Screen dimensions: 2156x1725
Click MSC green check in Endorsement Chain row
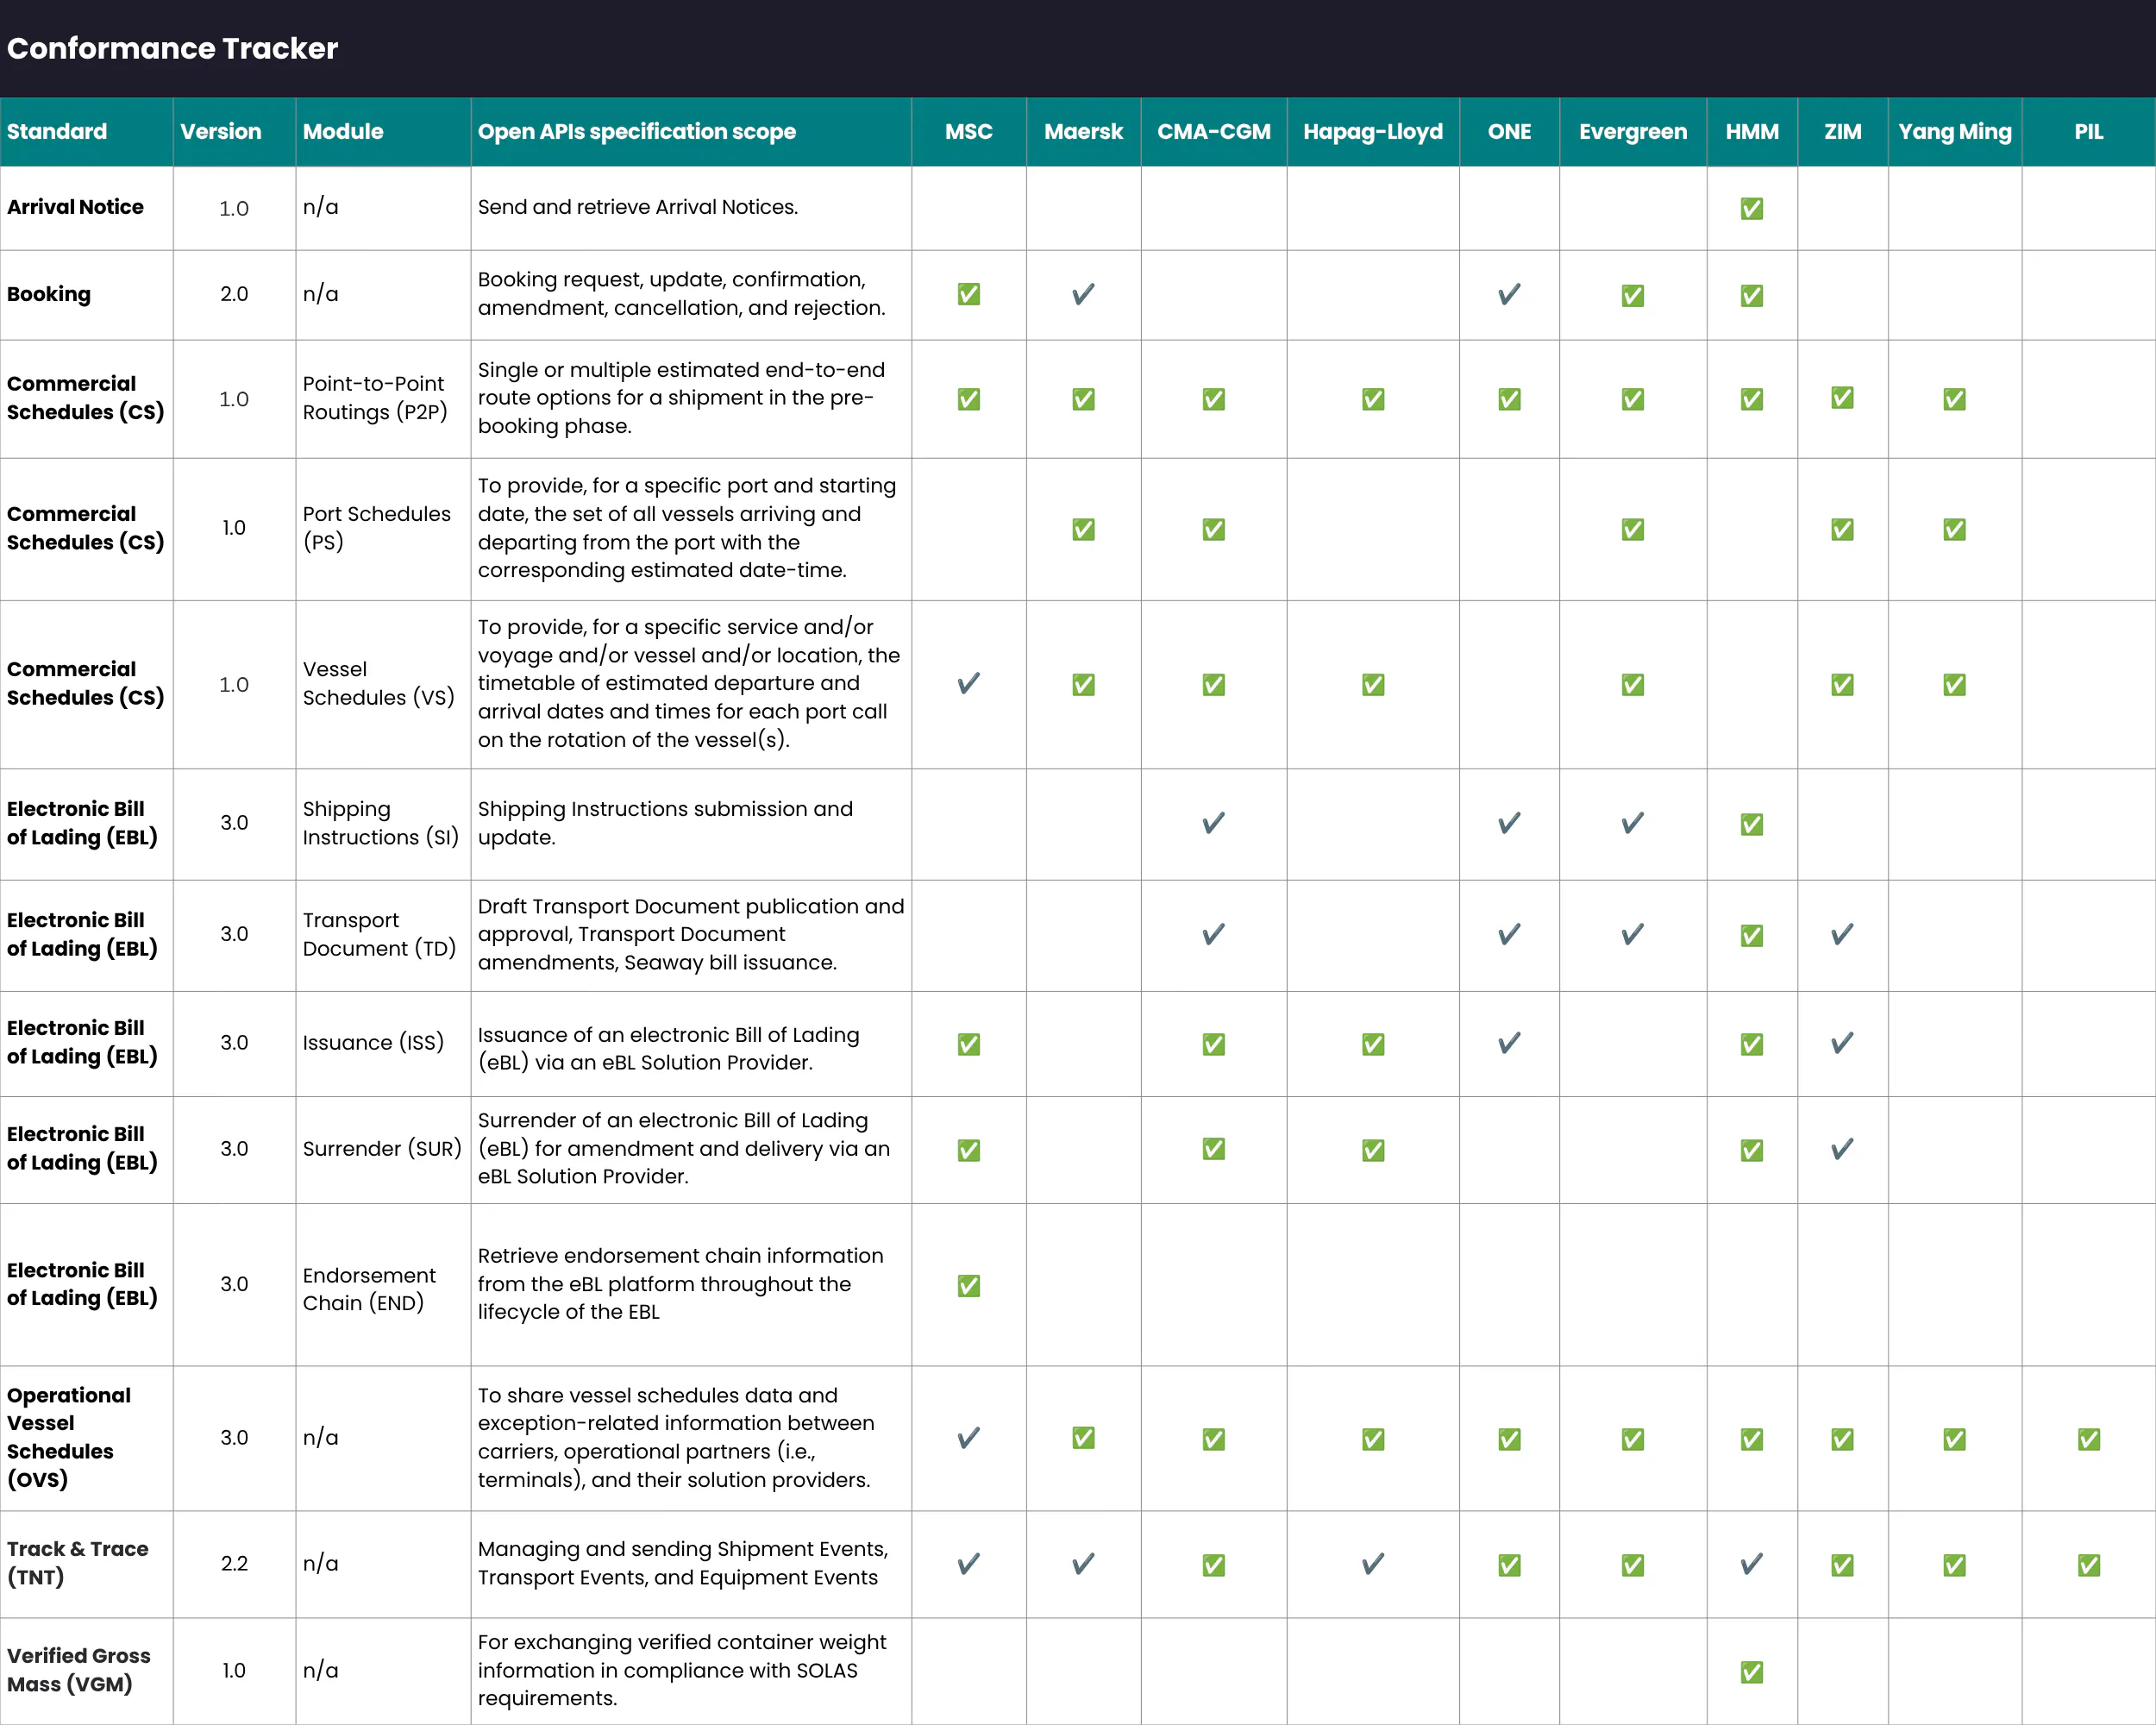pos(968,1285)
